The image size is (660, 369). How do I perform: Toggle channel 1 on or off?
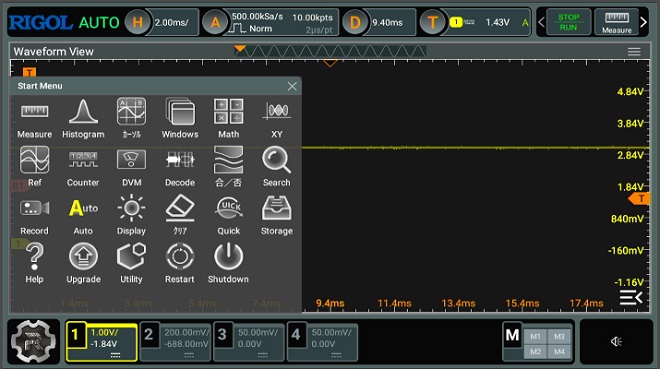[x=76, y=335]
